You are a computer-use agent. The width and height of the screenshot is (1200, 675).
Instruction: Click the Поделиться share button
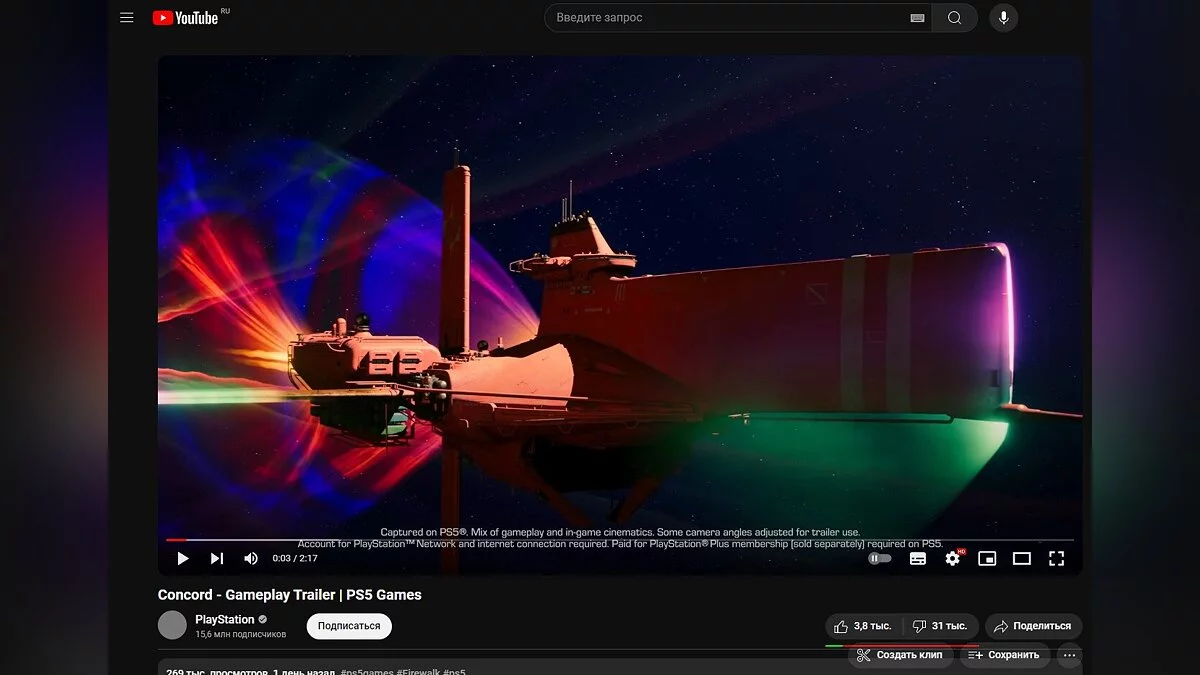[x=1033, y=626]
